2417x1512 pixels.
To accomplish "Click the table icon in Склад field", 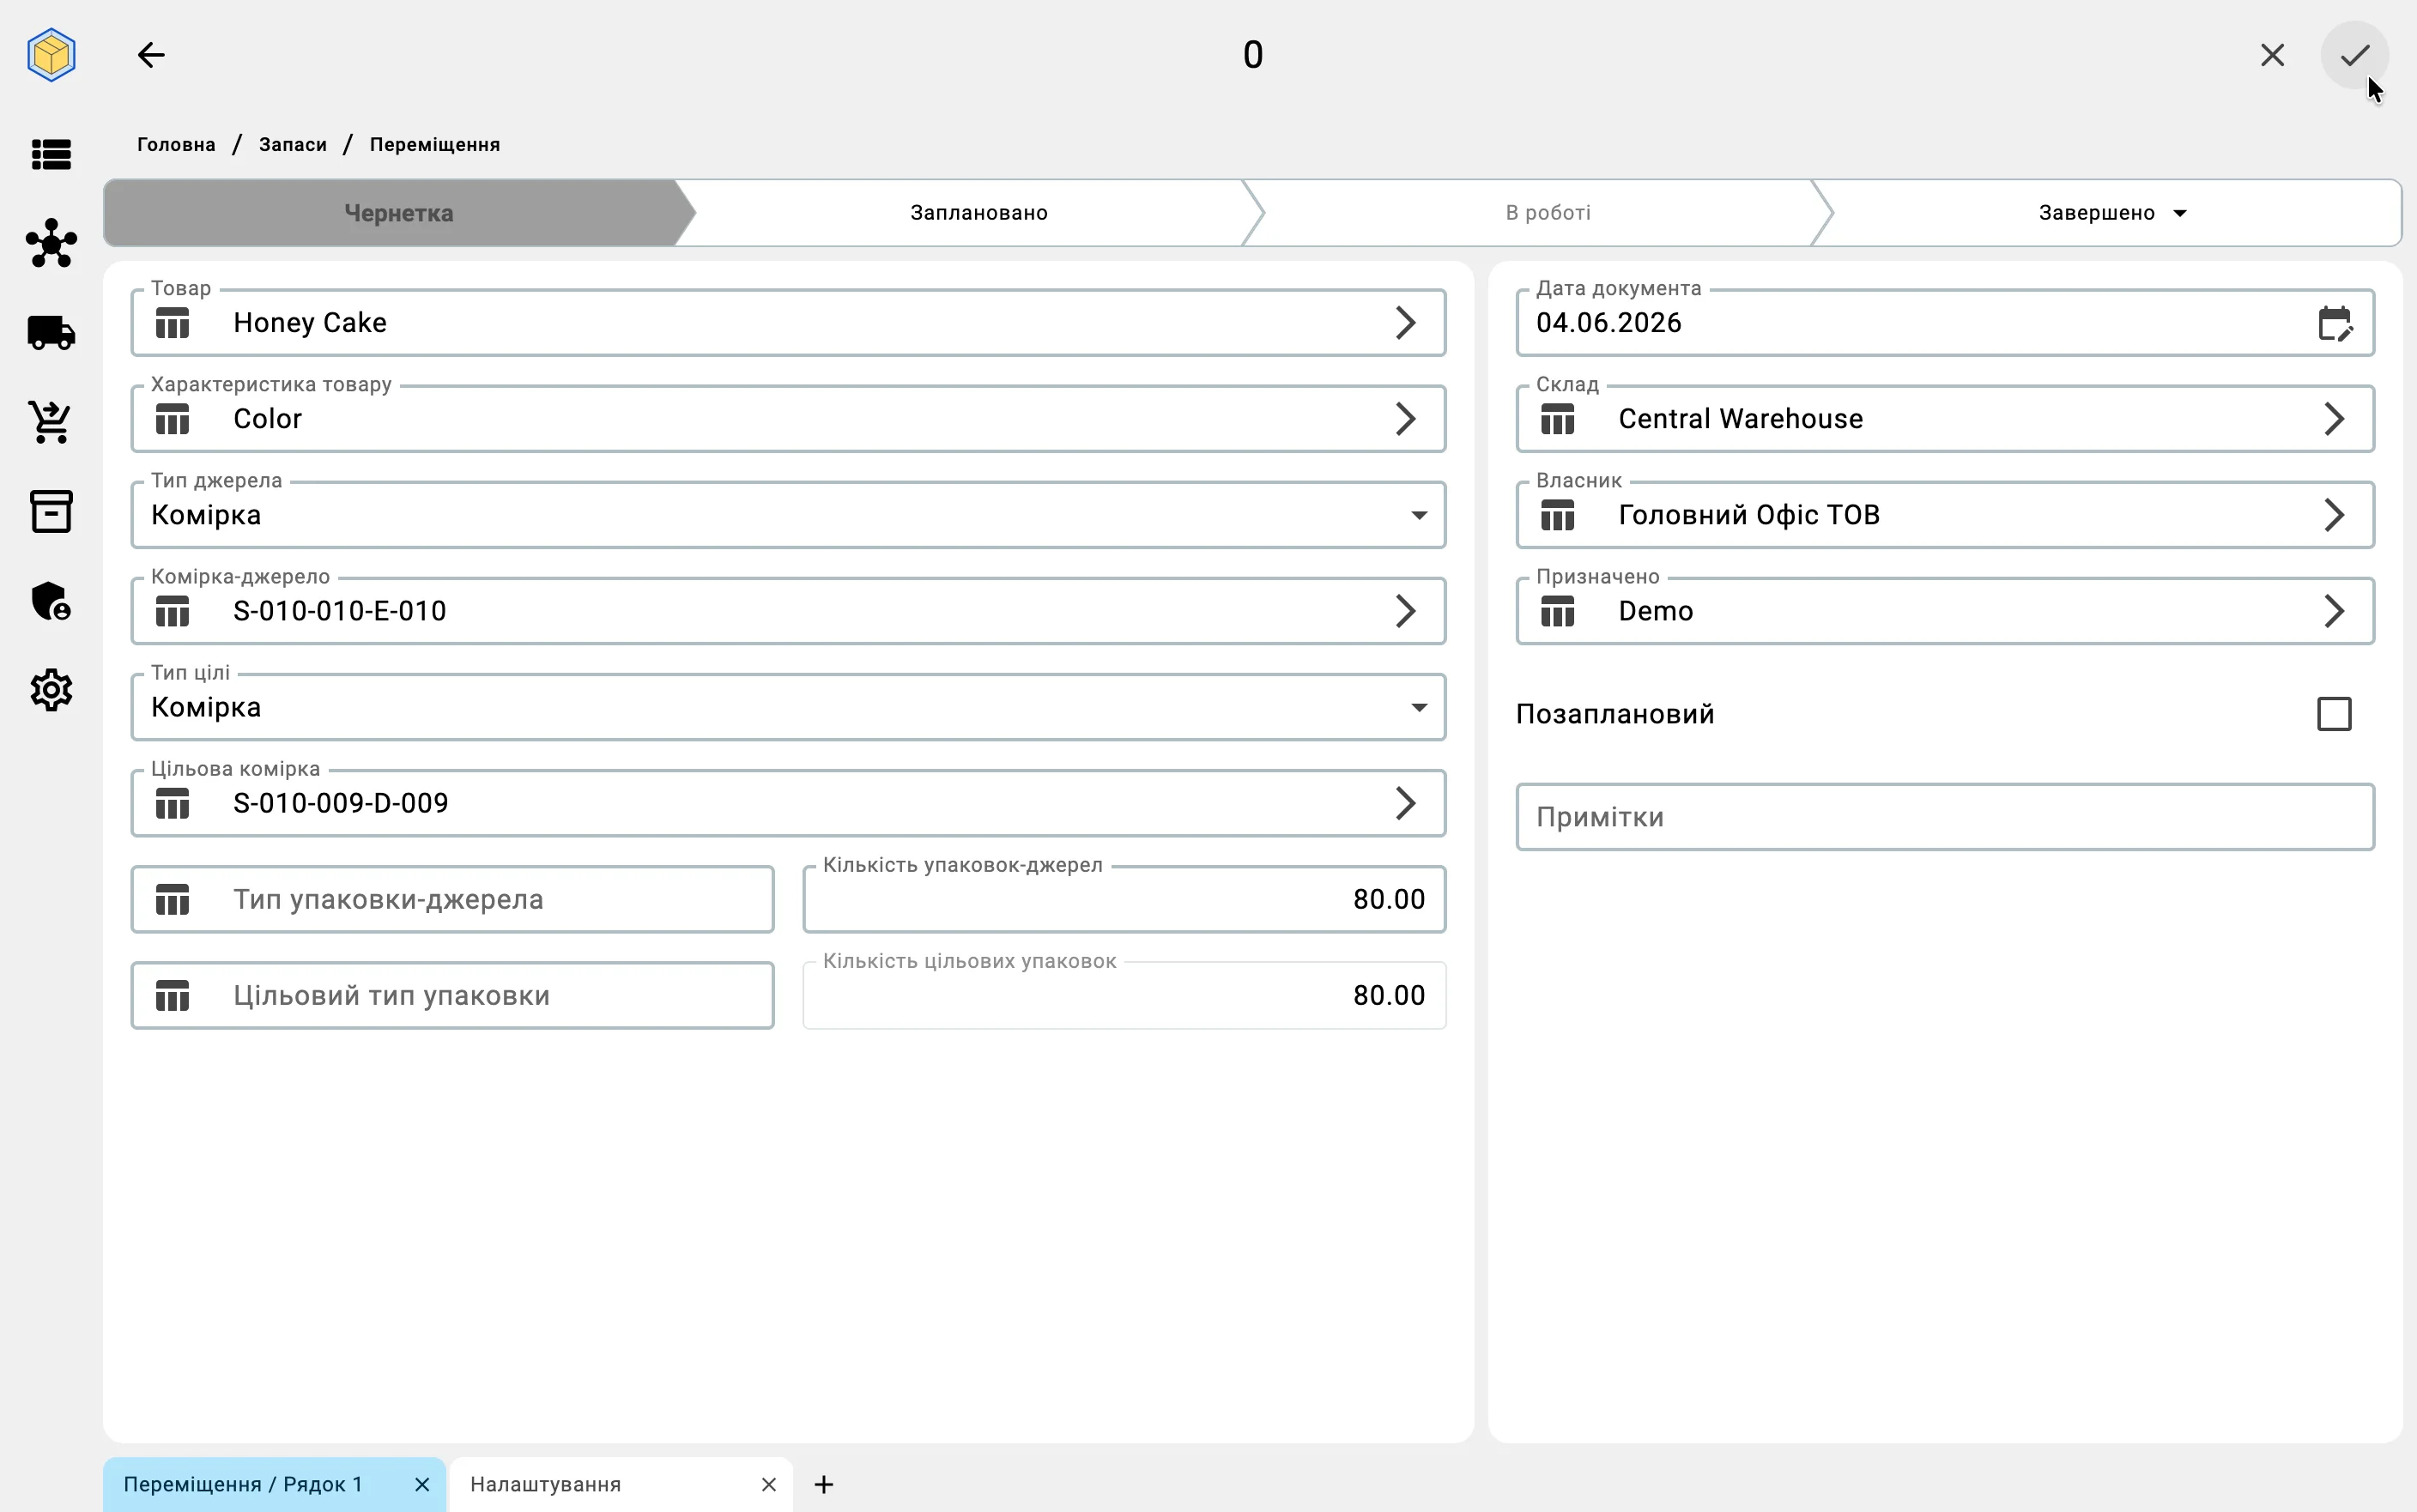I will tap(1557, 419).
